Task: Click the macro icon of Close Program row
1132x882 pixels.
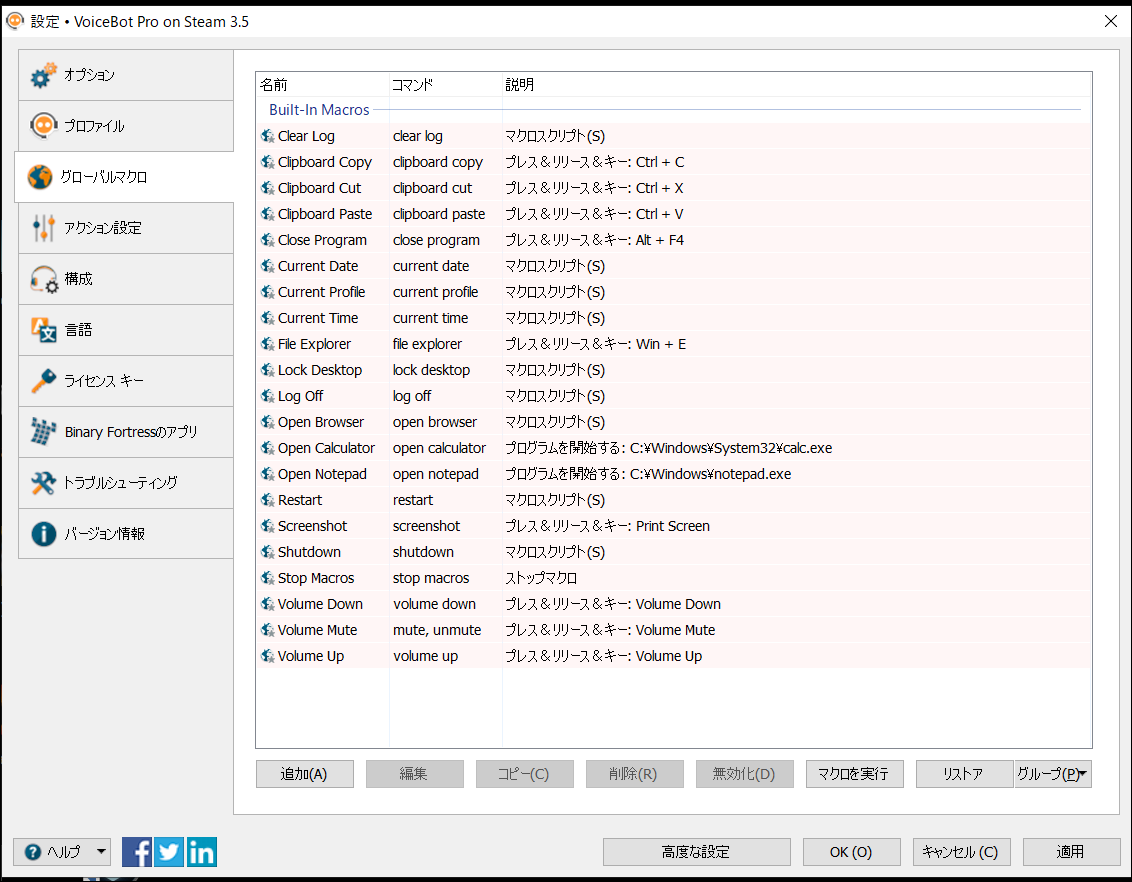Action: coord(268,240)
